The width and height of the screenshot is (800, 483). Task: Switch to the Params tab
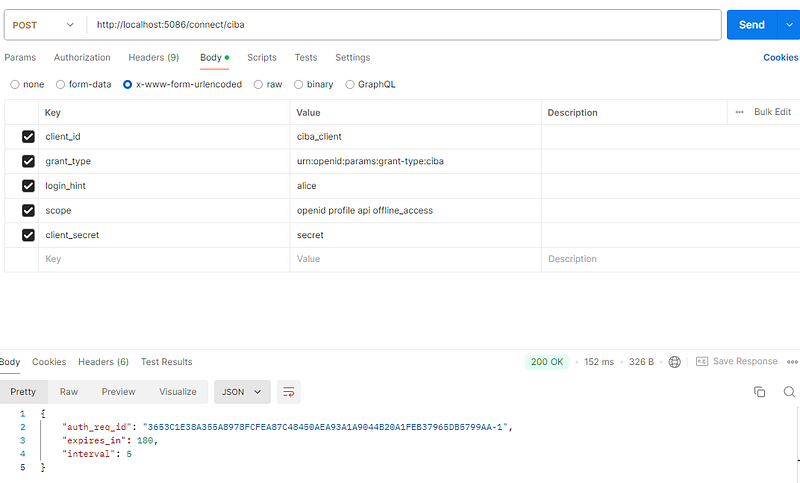(x=20, y=58)
